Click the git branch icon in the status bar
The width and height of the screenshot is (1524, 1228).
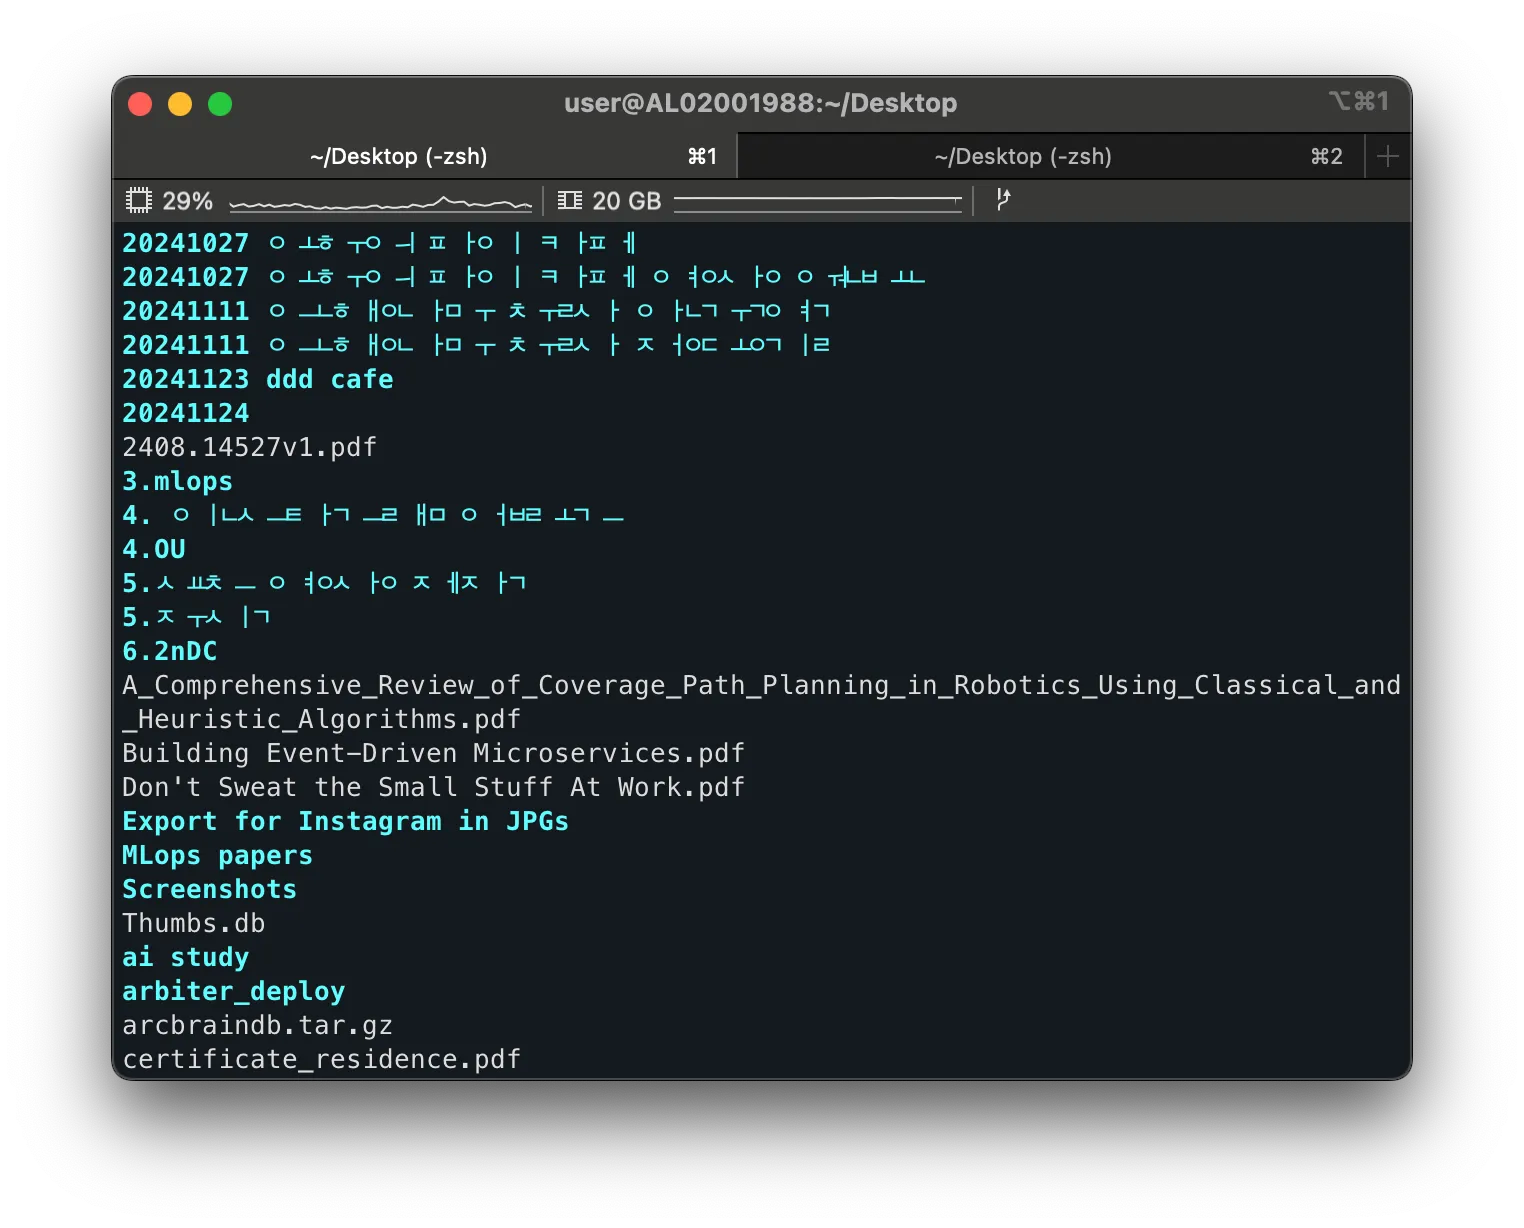pos(1003,200)
